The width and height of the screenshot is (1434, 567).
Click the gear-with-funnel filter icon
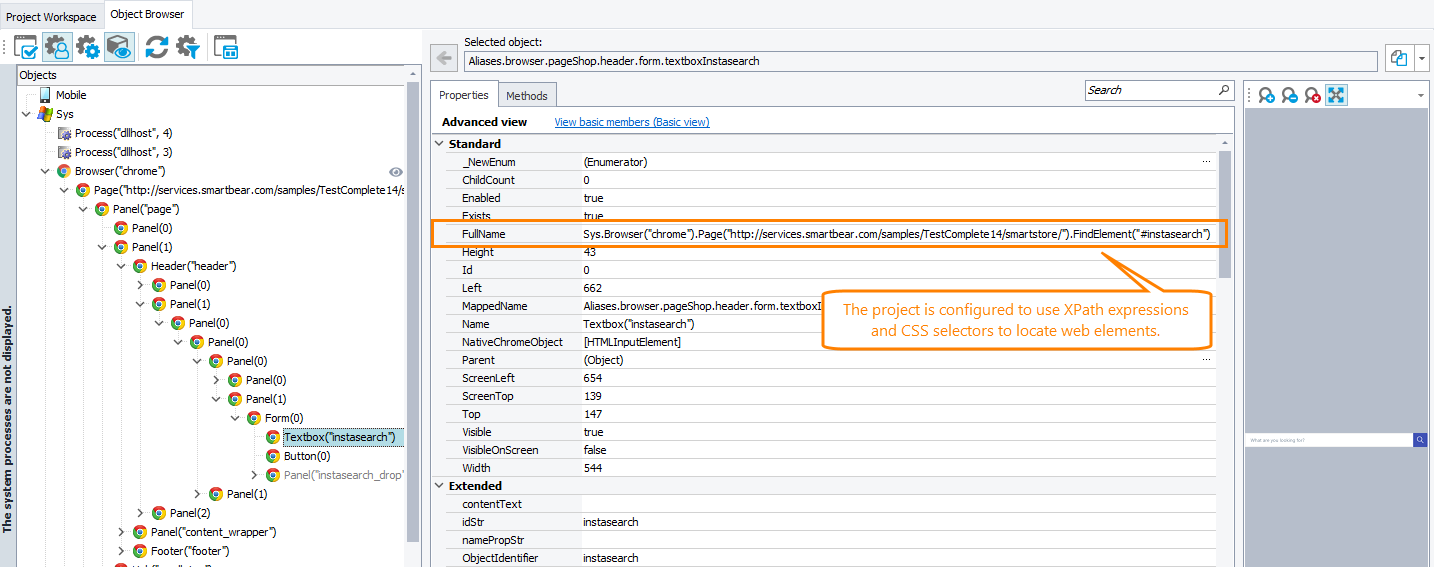pos(187,47)
